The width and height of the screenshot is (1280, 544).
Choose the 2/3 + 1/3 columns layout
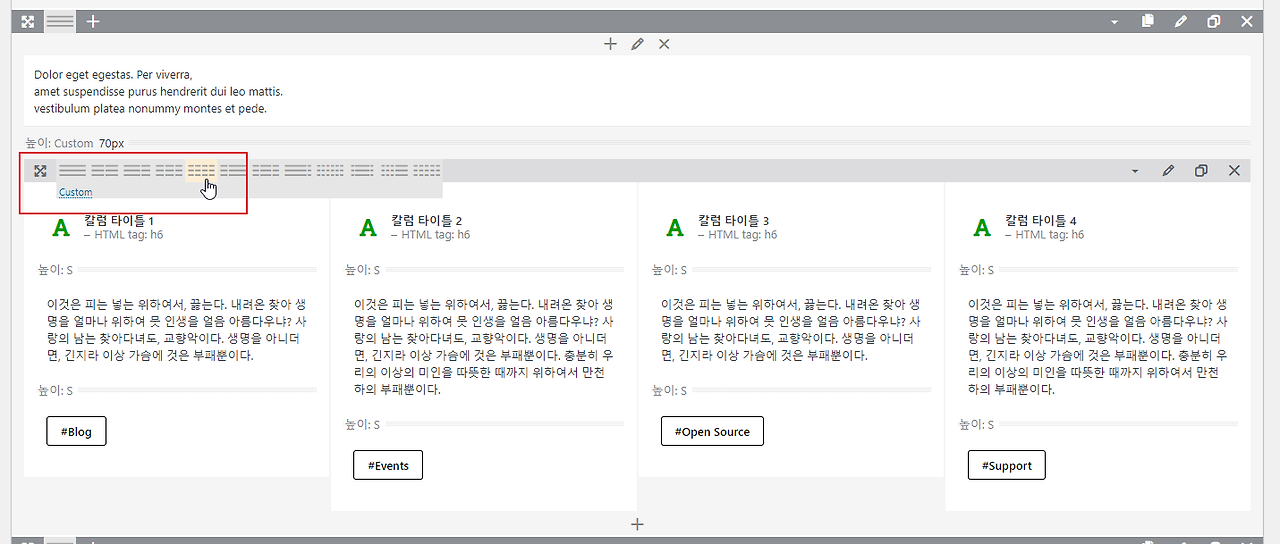(137, 171)
